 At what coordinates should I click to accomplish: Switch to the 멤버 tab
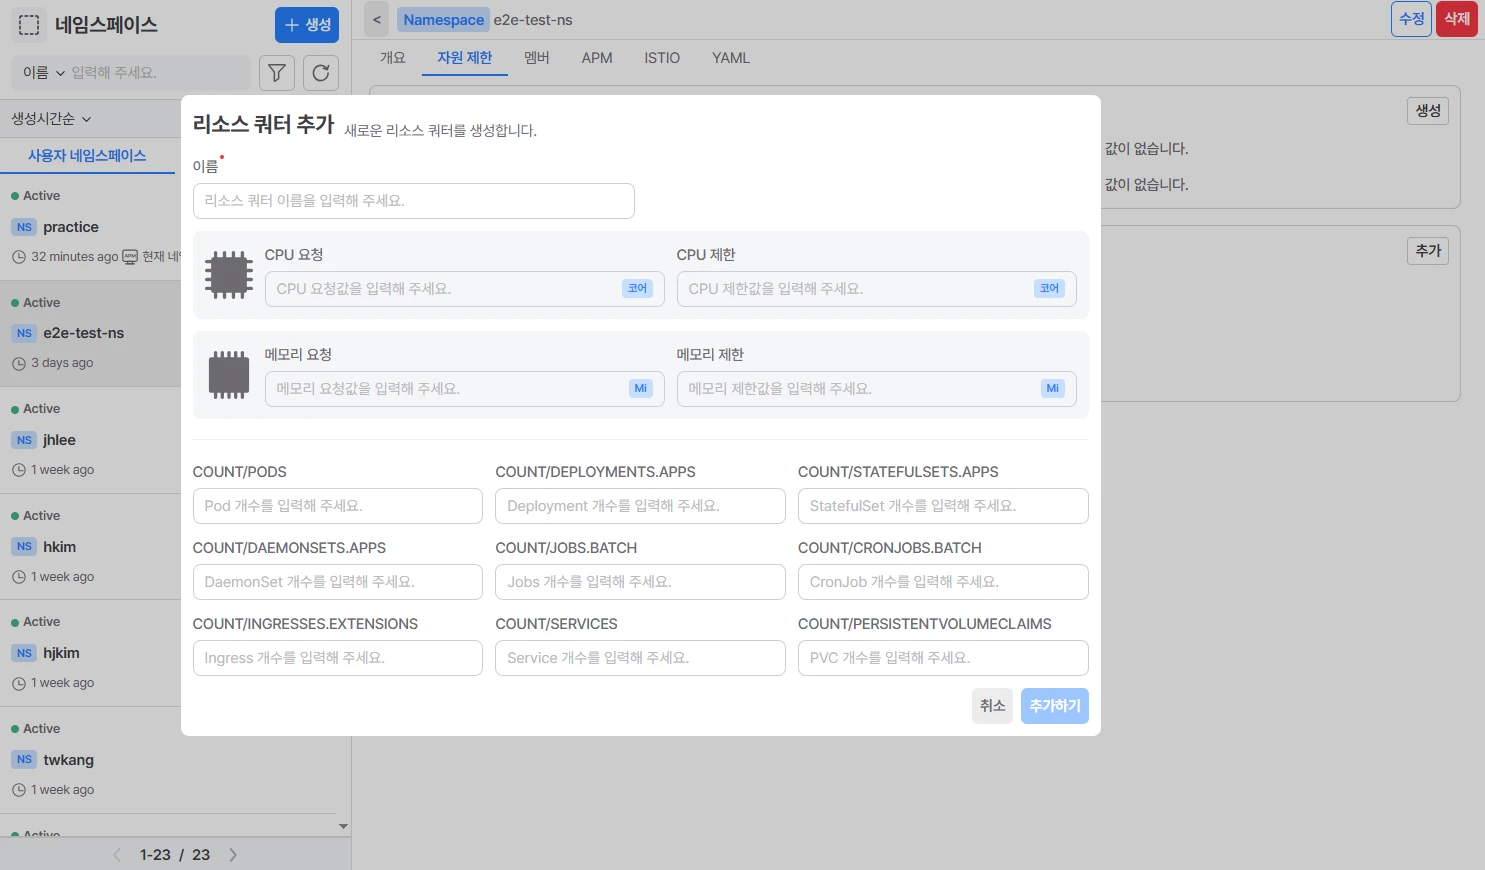pyautogui.click(x=537, y=58)
